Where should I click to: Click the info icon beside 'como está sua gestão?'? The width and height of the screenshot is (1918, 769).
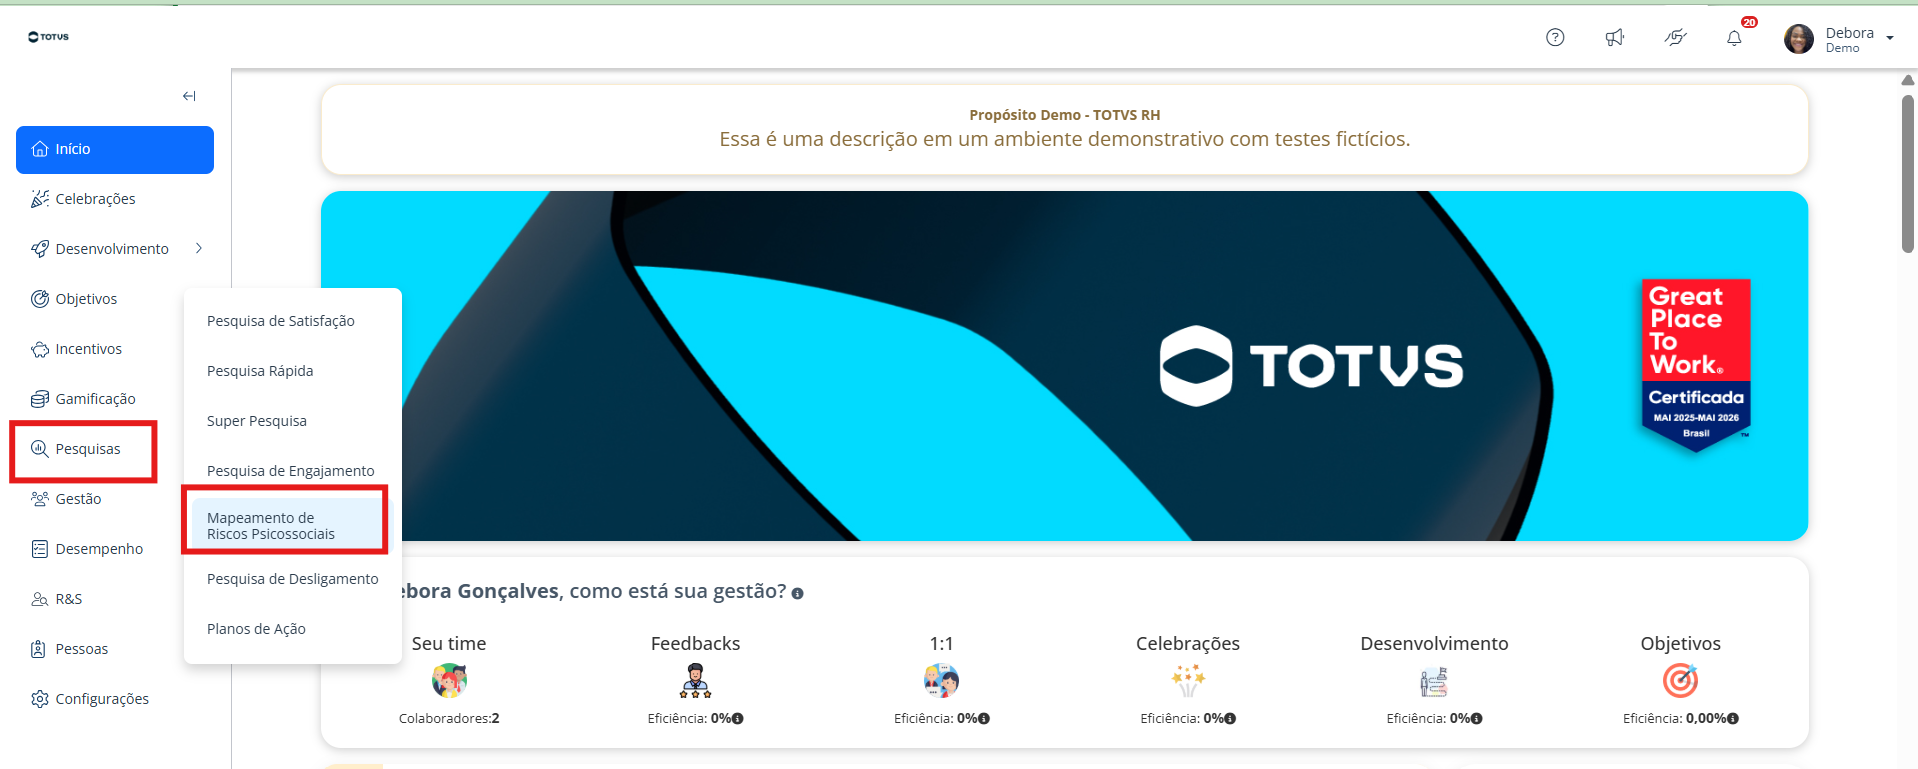pyautogui.click(x=797, y=593)
